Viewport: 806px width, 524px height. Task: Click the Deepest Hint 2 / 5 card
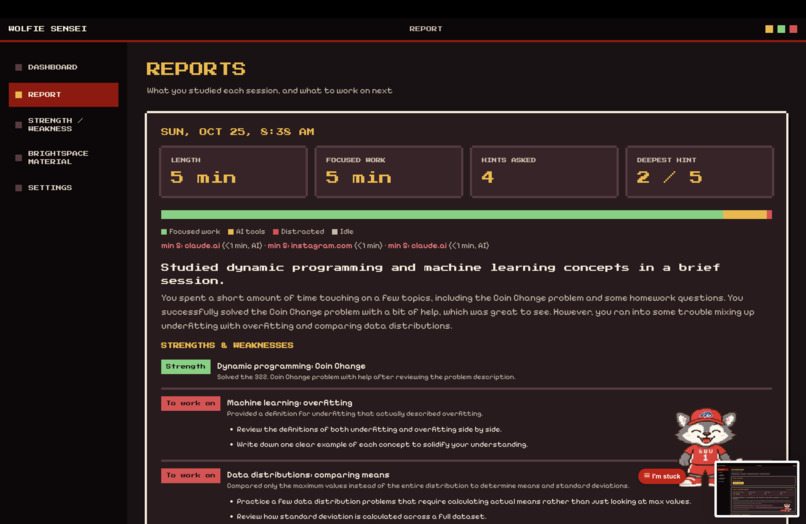(699, 172)
